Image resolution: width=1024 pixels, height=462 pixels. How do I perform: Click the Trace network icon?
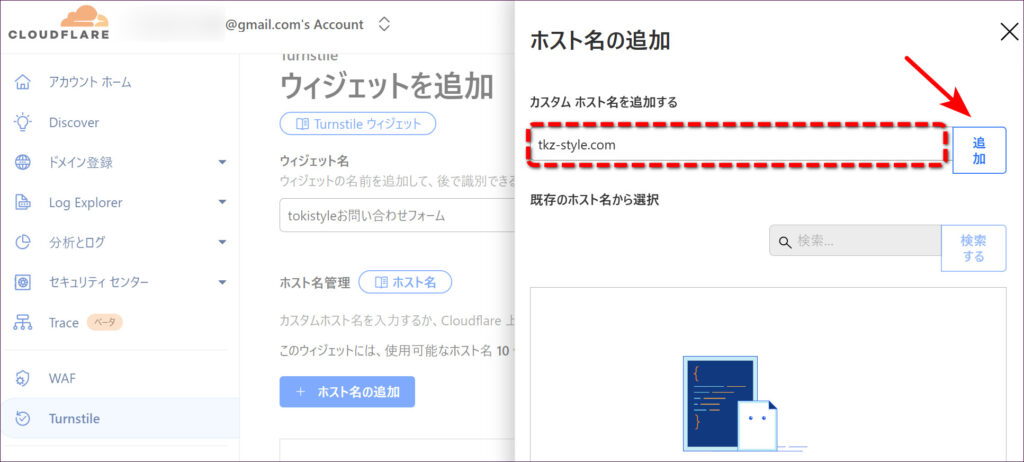coord(23,322)
